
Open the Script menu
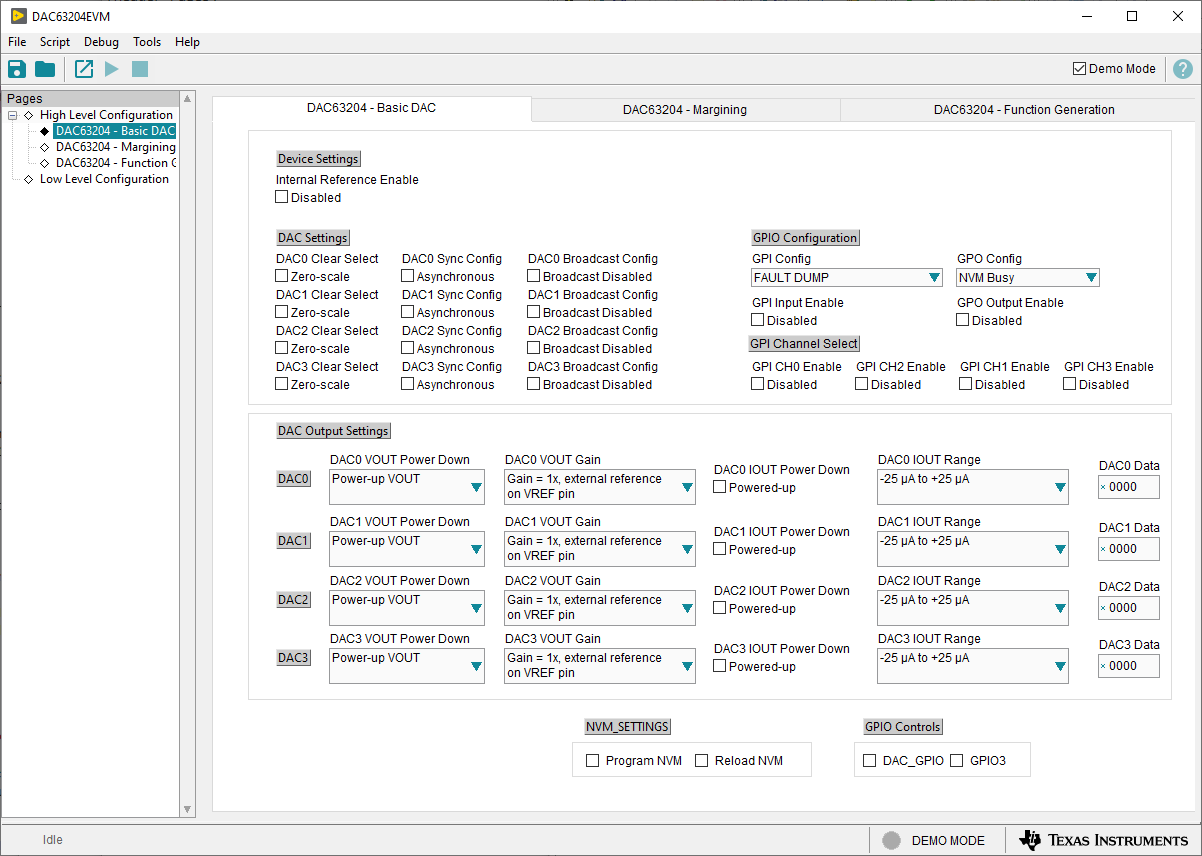pyautogui.click(x=55, y=42)
